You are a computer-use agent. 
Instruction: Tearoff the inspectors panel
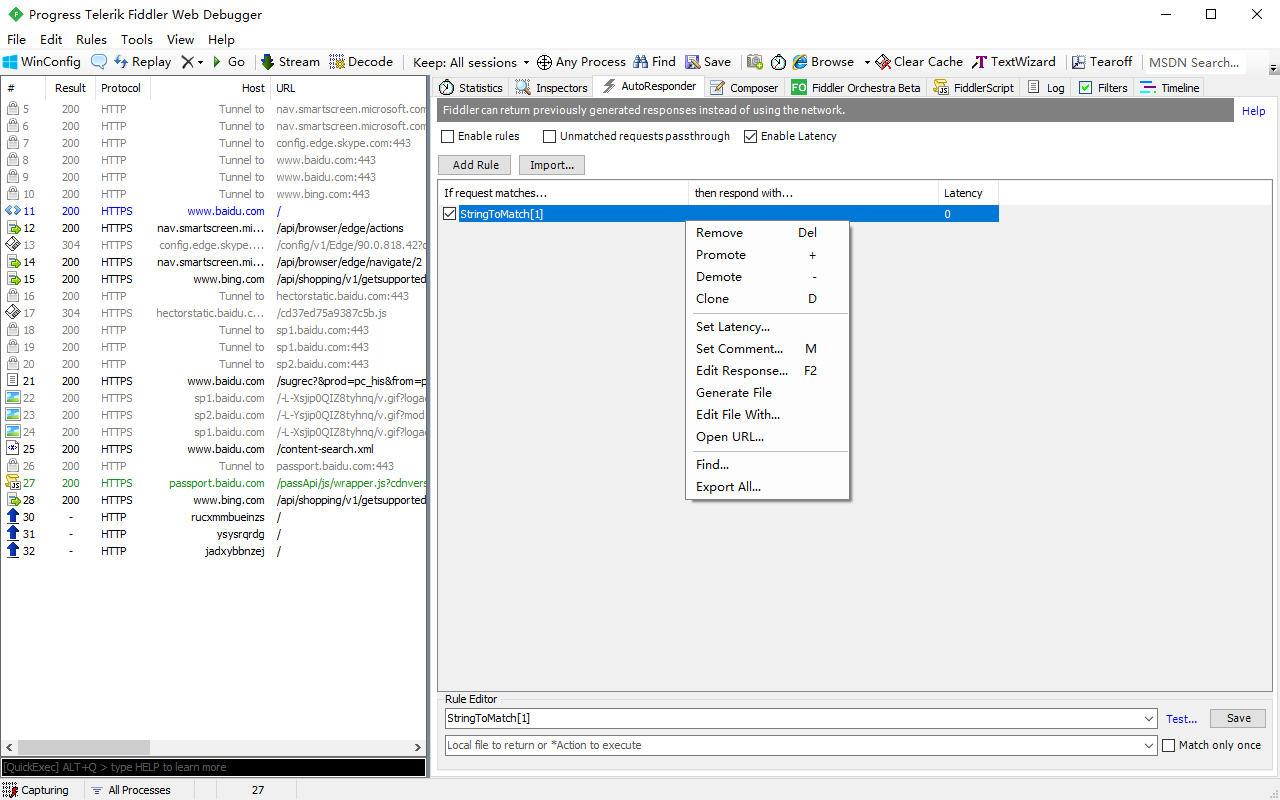point(1101,62)
